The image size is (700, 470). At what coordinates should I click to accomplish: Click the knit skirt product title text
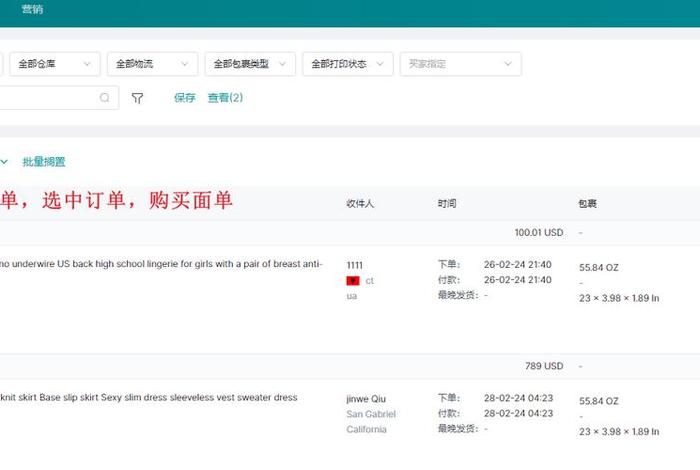coord(149,397)
